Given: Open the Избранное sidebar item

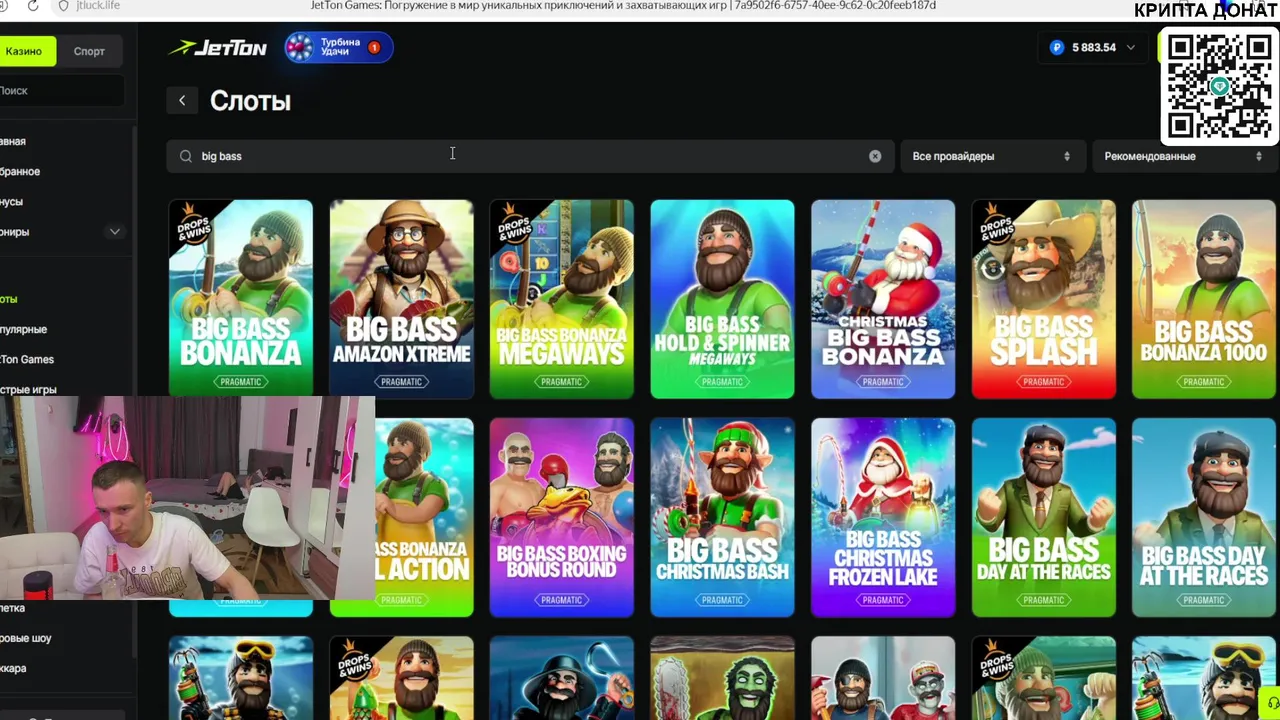Looking at the screenshot, I should coord(20,171).
